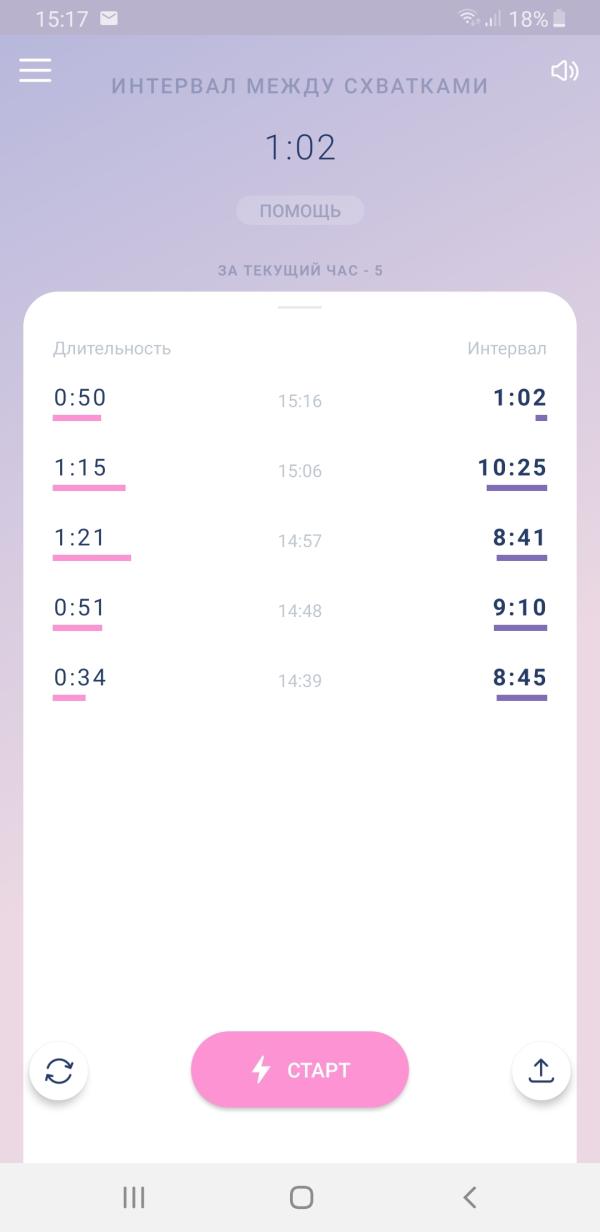Click the pink bar under 1:15
600x1232 pixels.
[x=89, y=488]
